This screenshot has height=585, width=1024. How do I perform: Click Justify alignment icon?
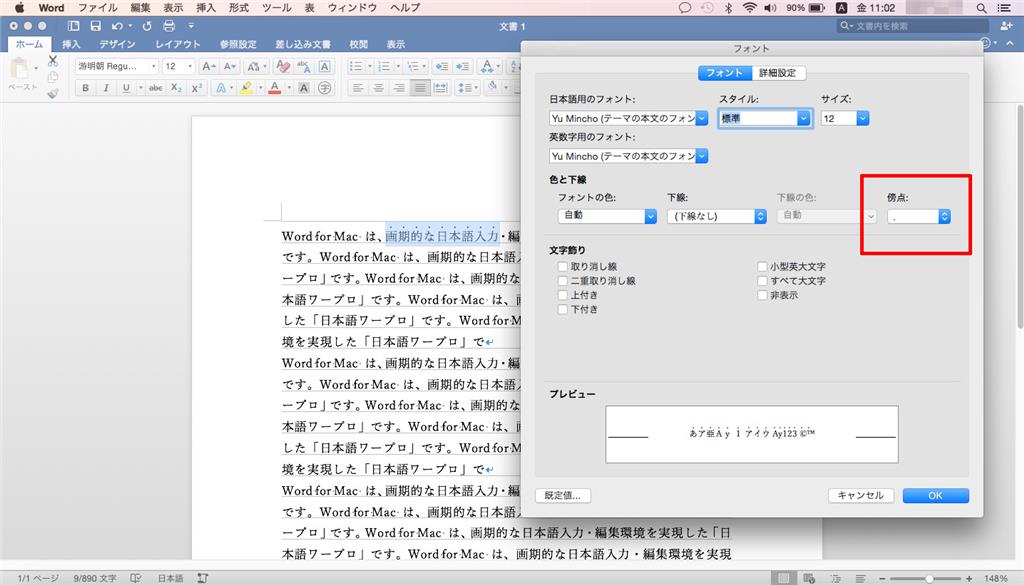pyautogui.click(x=421, y=87)
